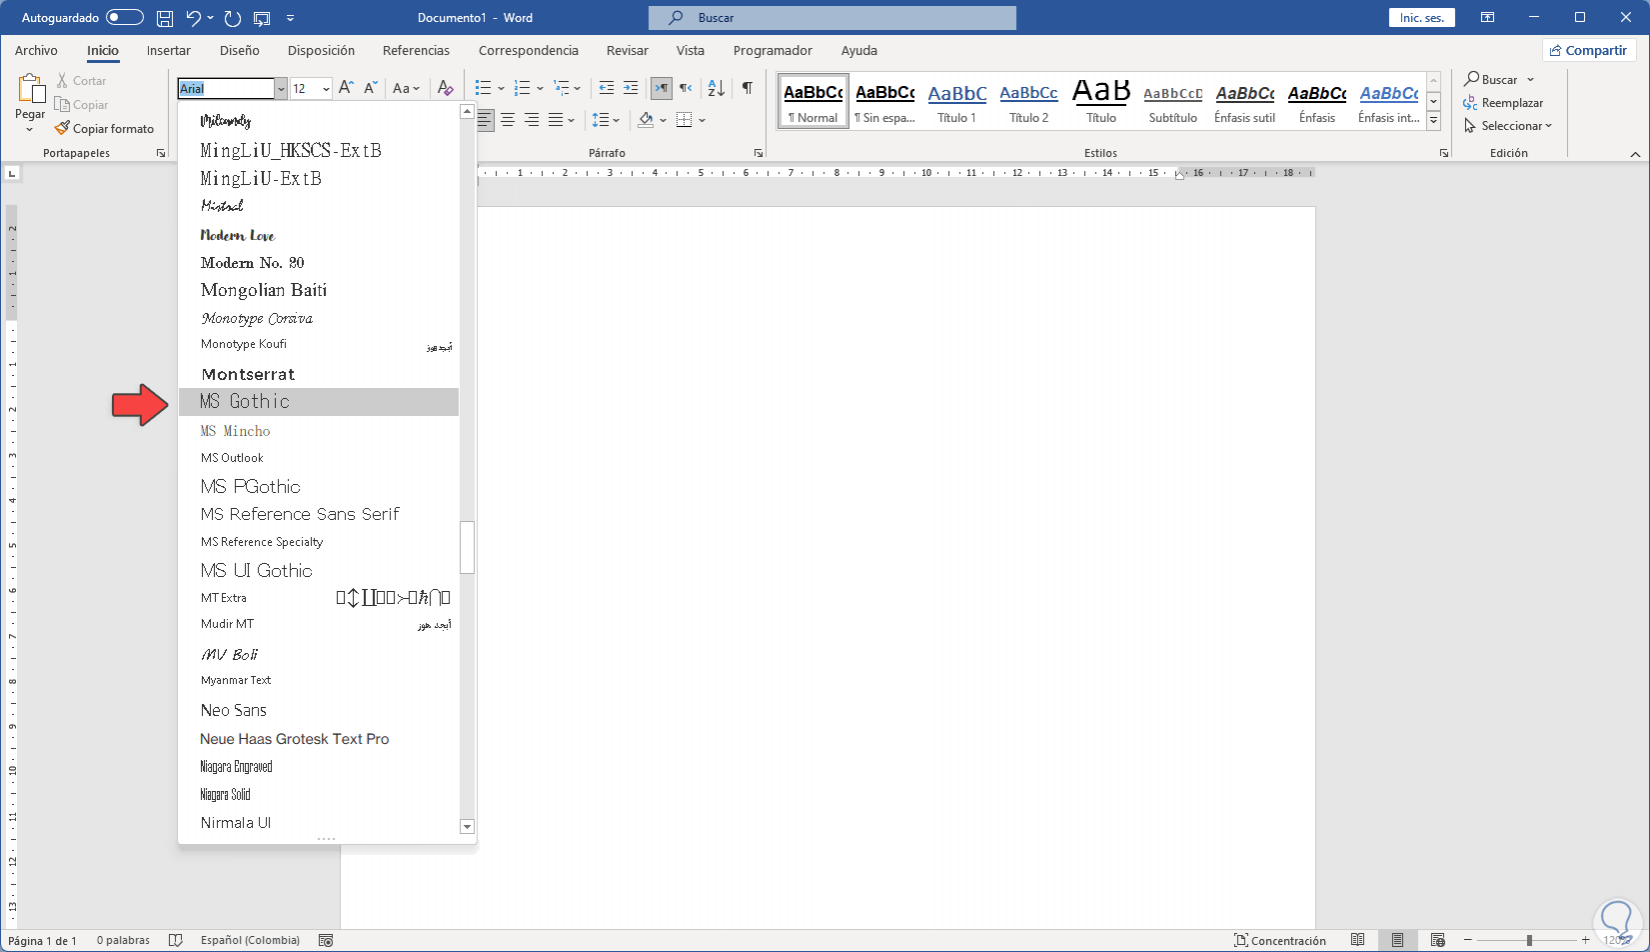Click the Buscar search box
The width and height of the screenshot is (1650, 952).
point(832,18)
